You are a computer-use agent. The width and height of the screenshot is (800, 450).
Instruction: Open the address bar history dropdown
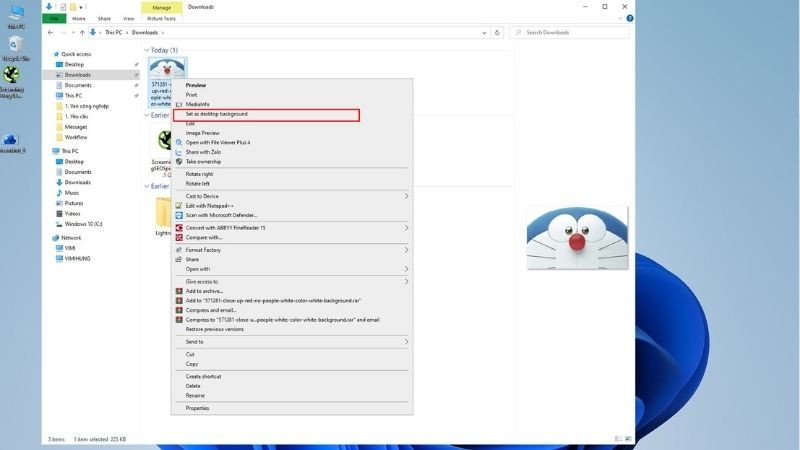point(484,33)
